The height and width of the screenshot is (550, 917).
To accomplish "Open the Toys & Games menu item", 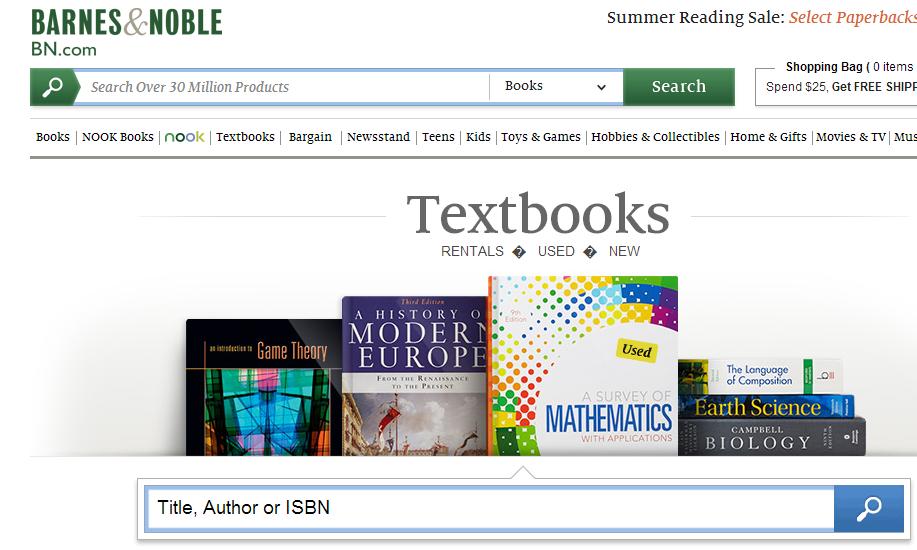I will pyautogui.click(x=541, y=137).
